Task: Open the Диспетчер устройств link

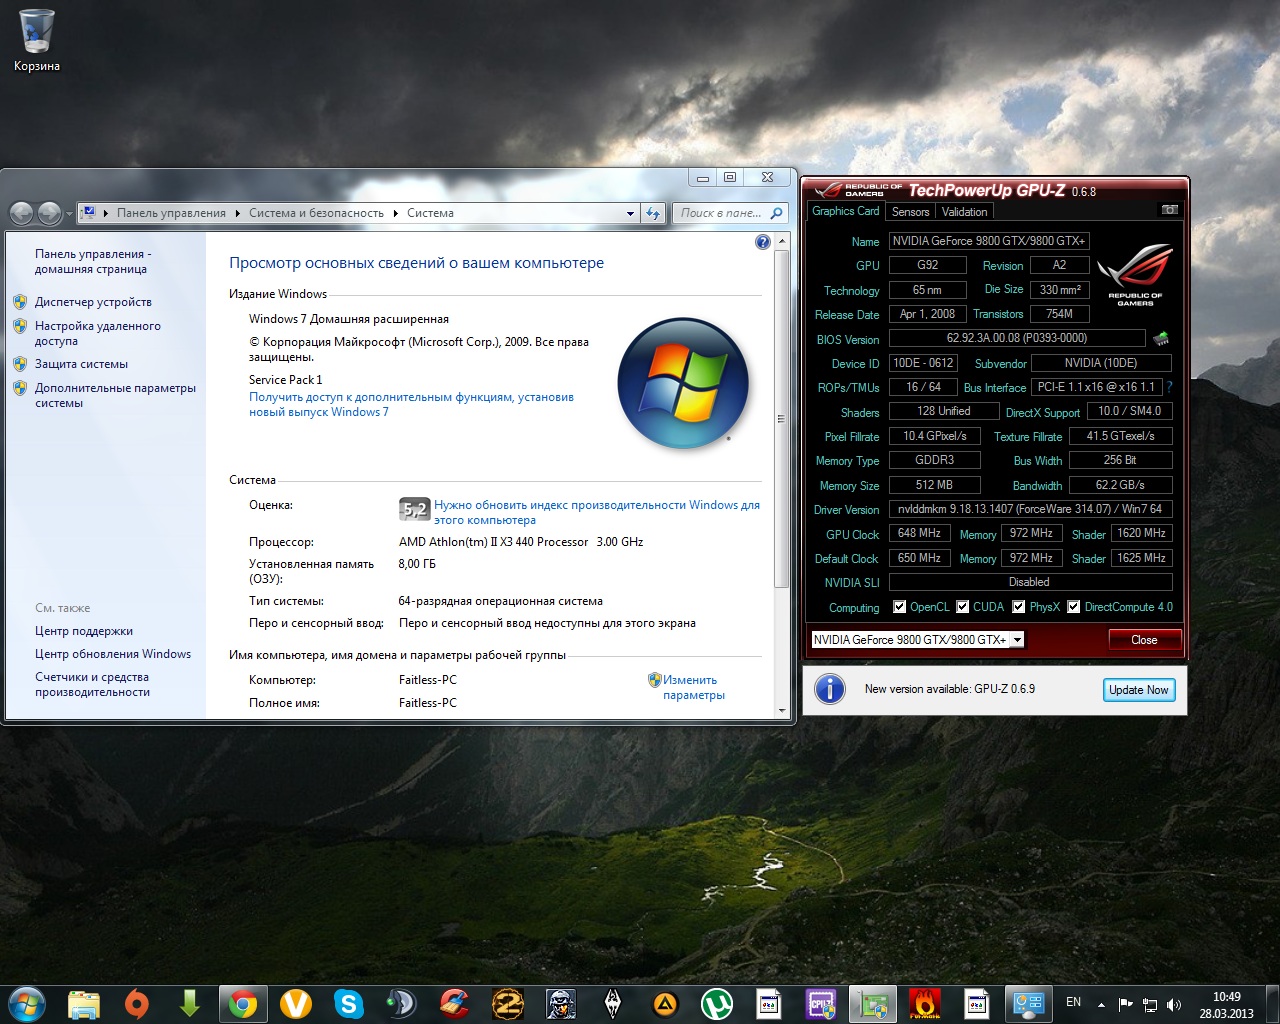Action: click(93, 302)
